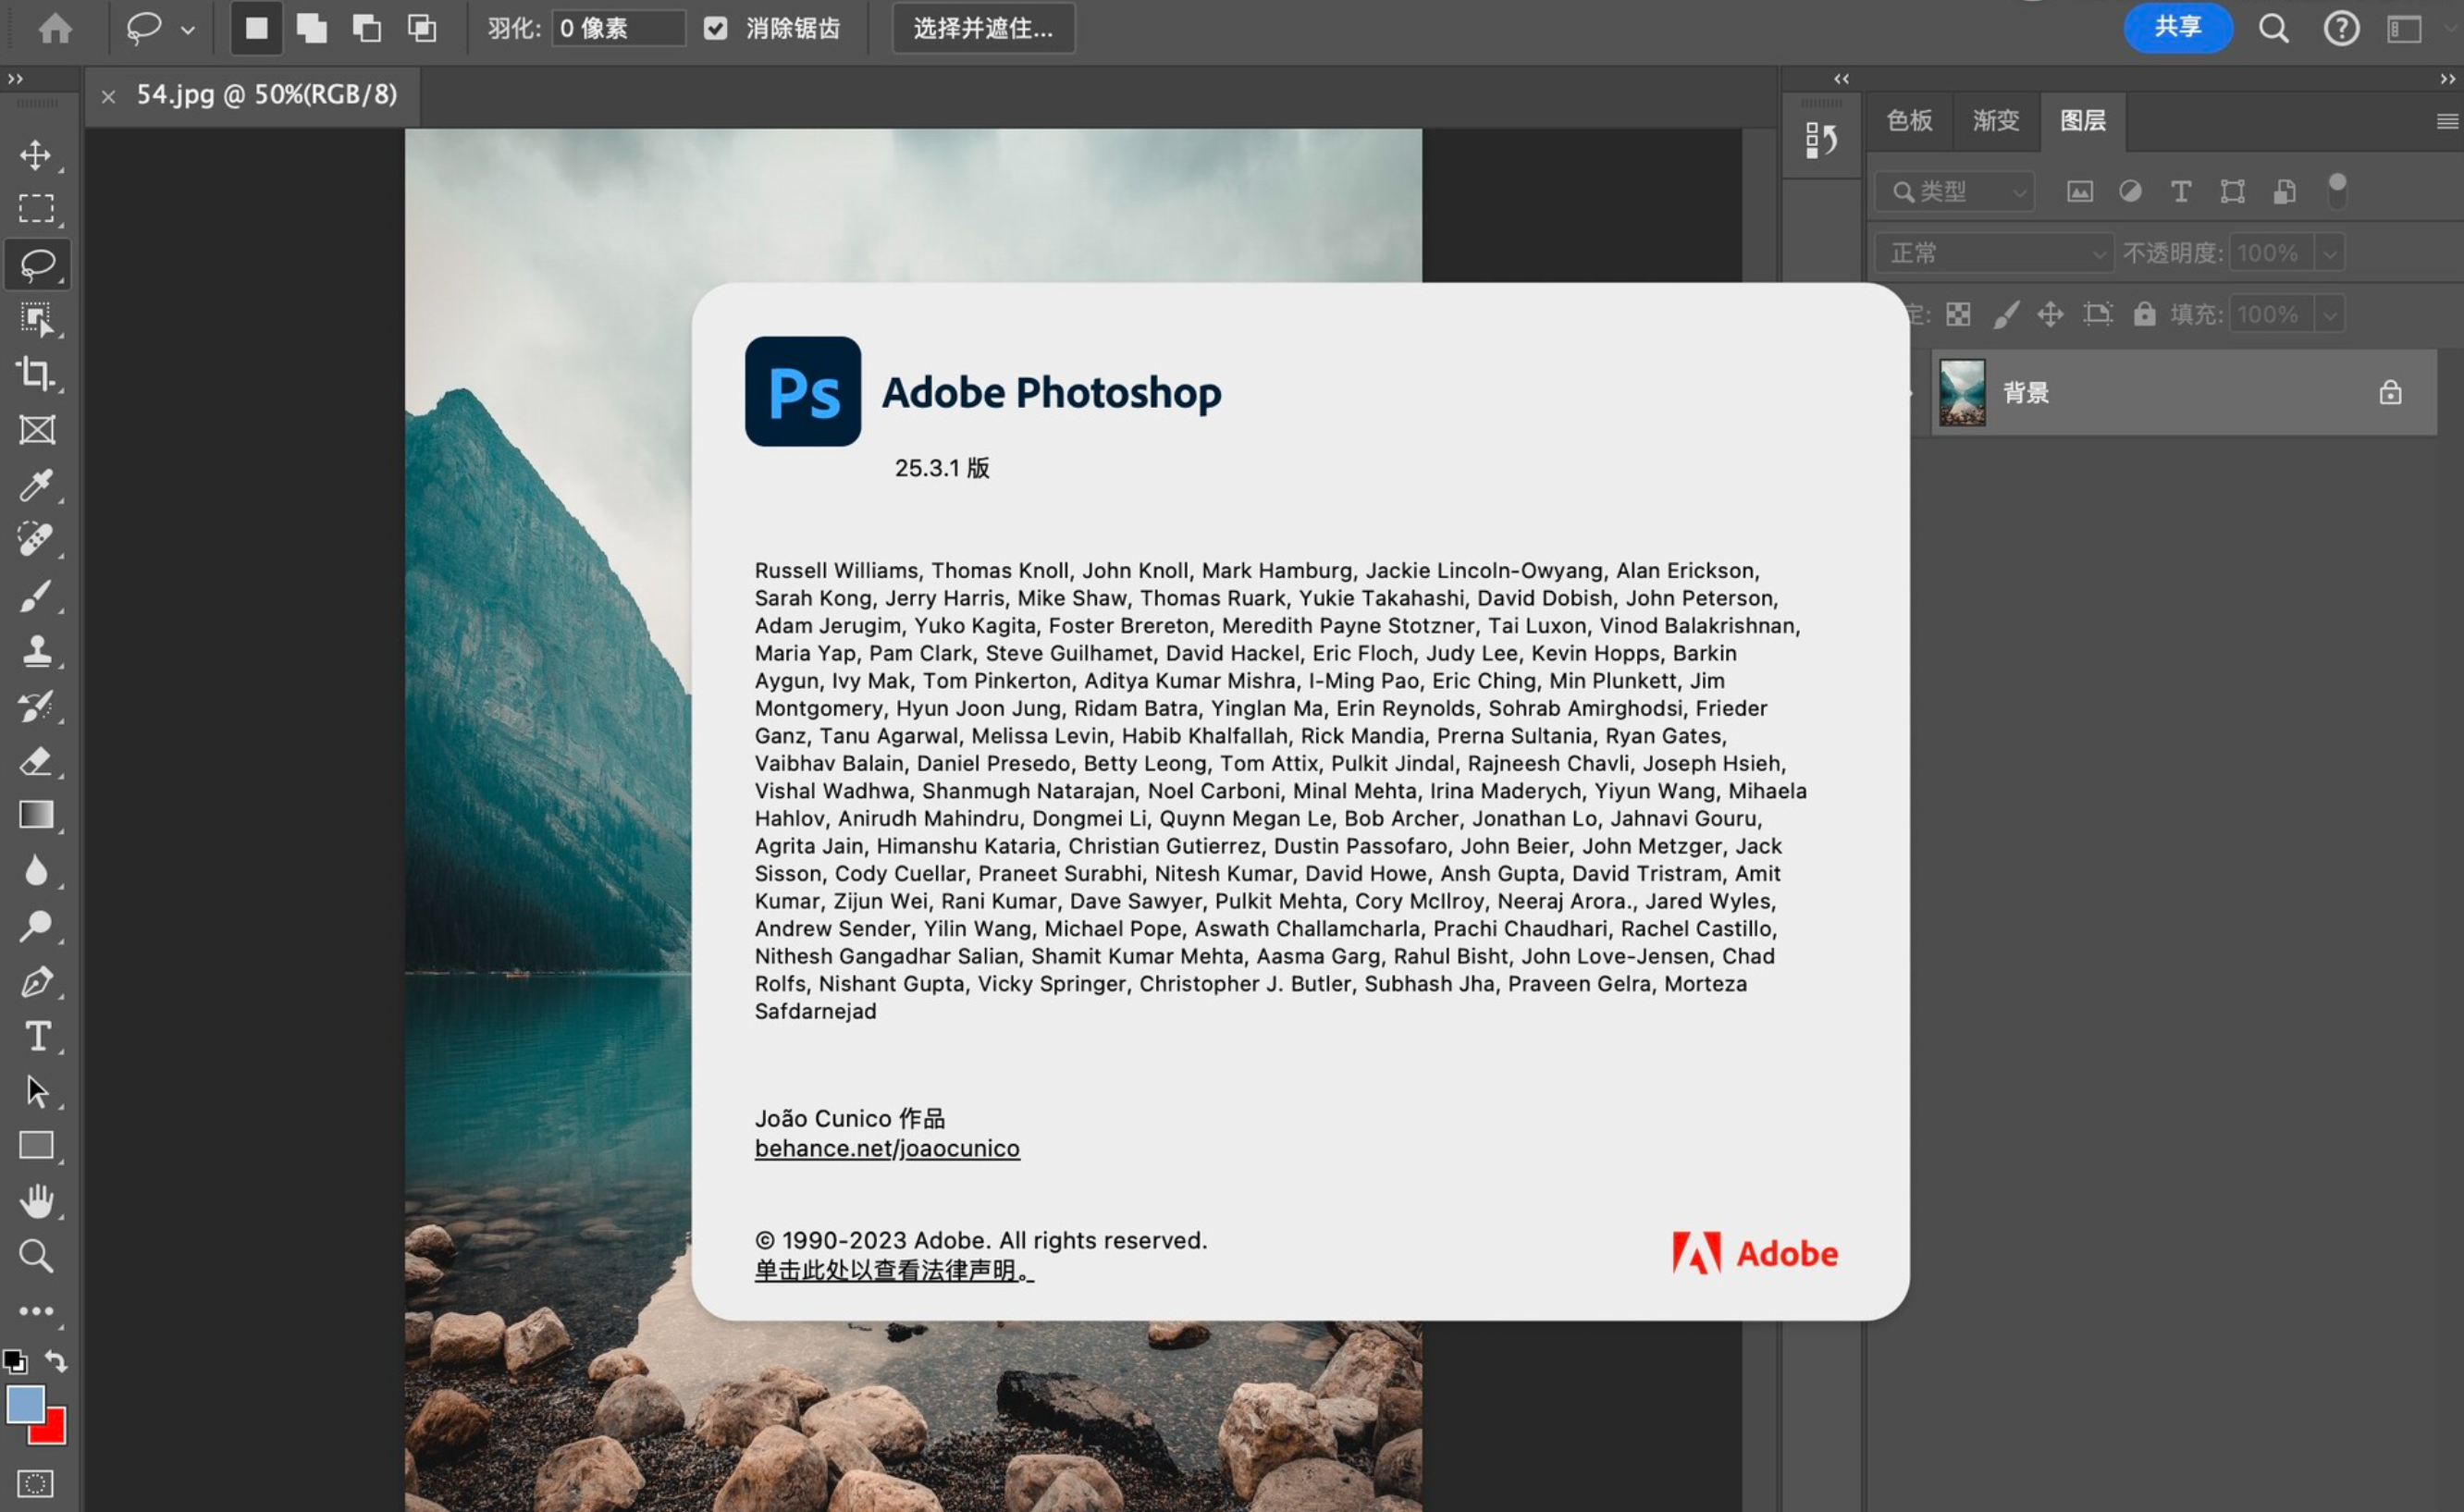
Task: Select the Lasso tool in toolbar
Action: tap(37, 265)
